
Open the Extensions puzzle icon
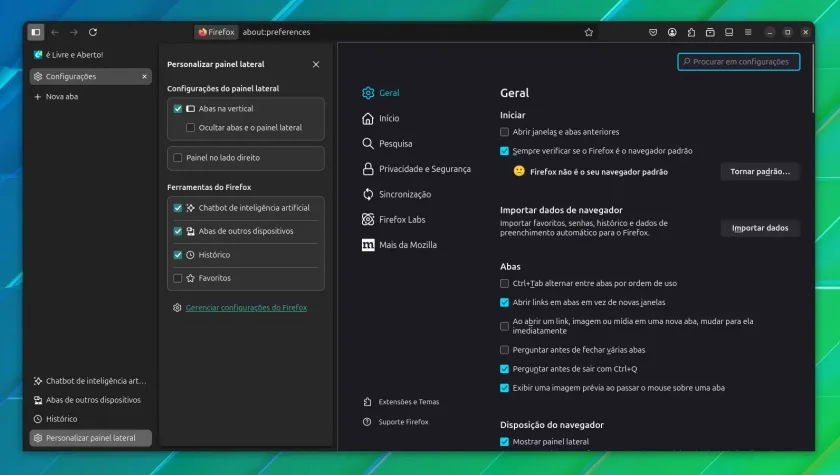(x=691, y=32)
